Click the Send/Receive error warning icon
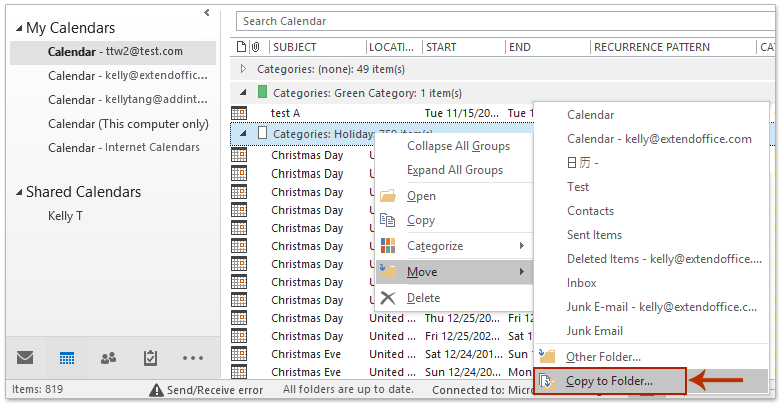 click(156, 390)
